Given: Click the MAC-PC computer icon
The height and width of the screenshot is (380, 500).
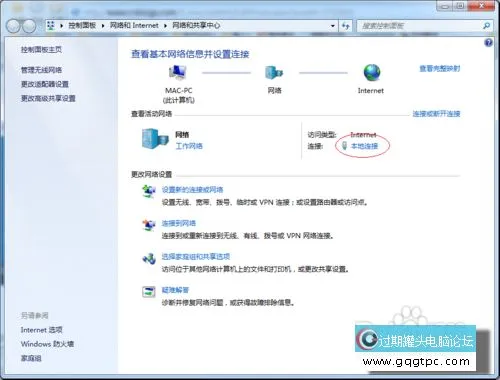Looking at the screenshot, I should click(x=178, y=73).
